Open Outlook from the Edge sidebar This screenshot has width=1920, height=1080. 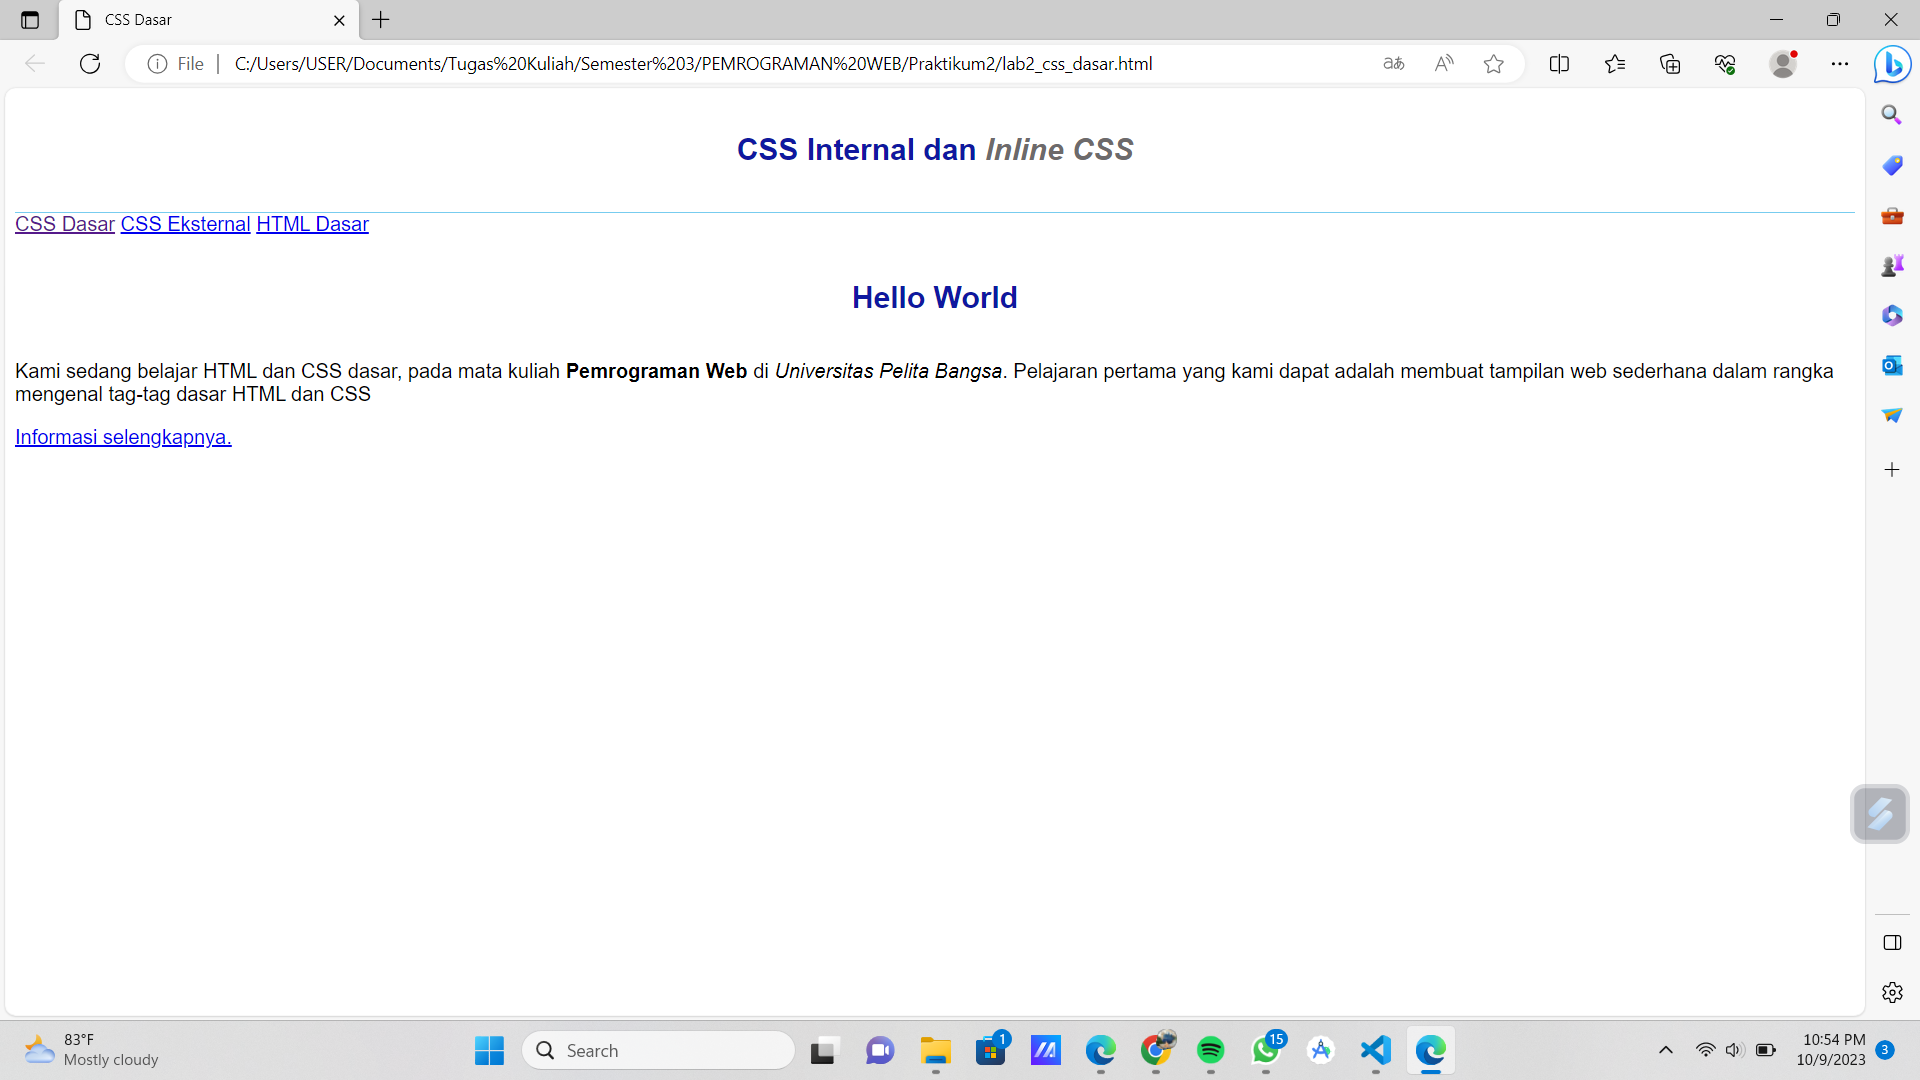1892,365
